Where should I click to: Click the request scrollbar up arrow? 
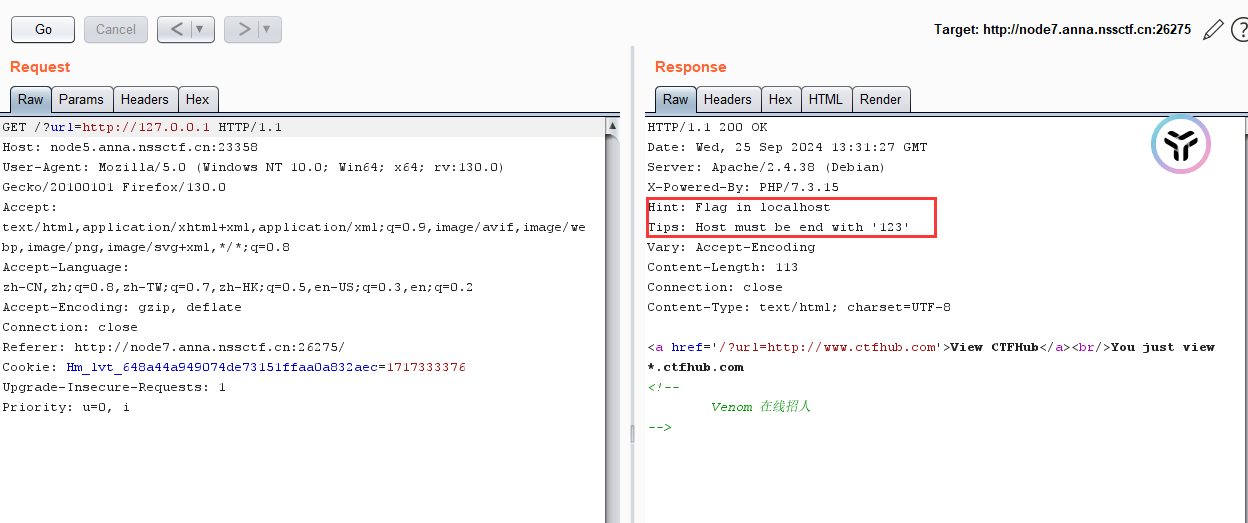pos(612,126)
